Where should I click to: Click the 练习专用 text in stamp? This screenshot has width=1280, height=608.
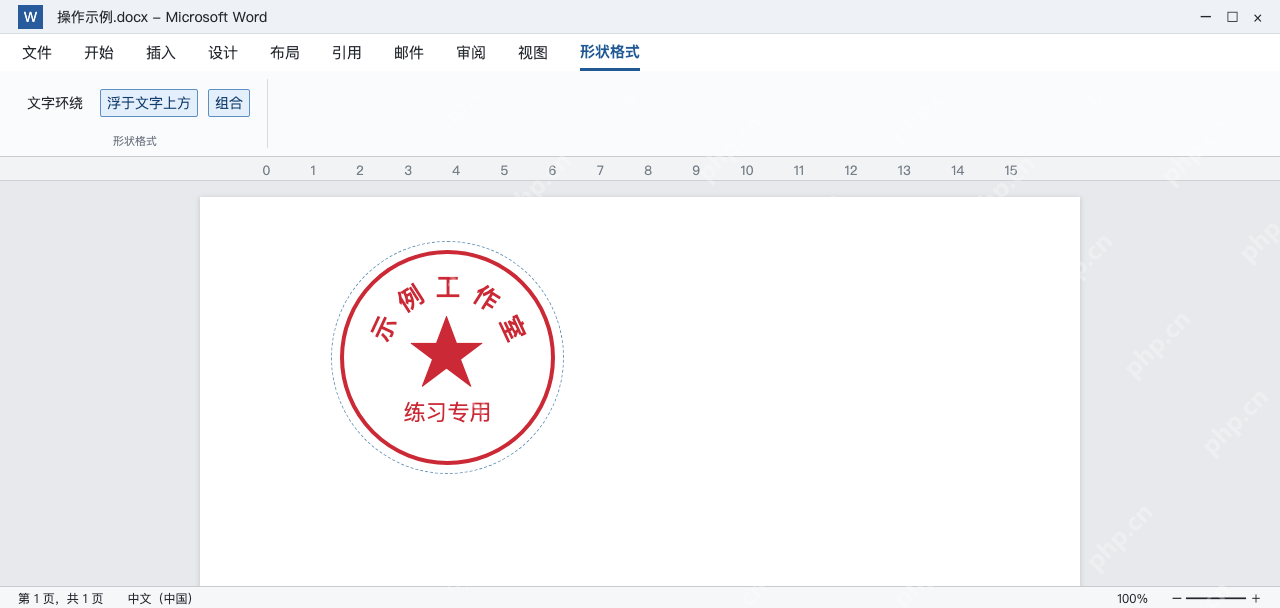(x=447, y=412)
